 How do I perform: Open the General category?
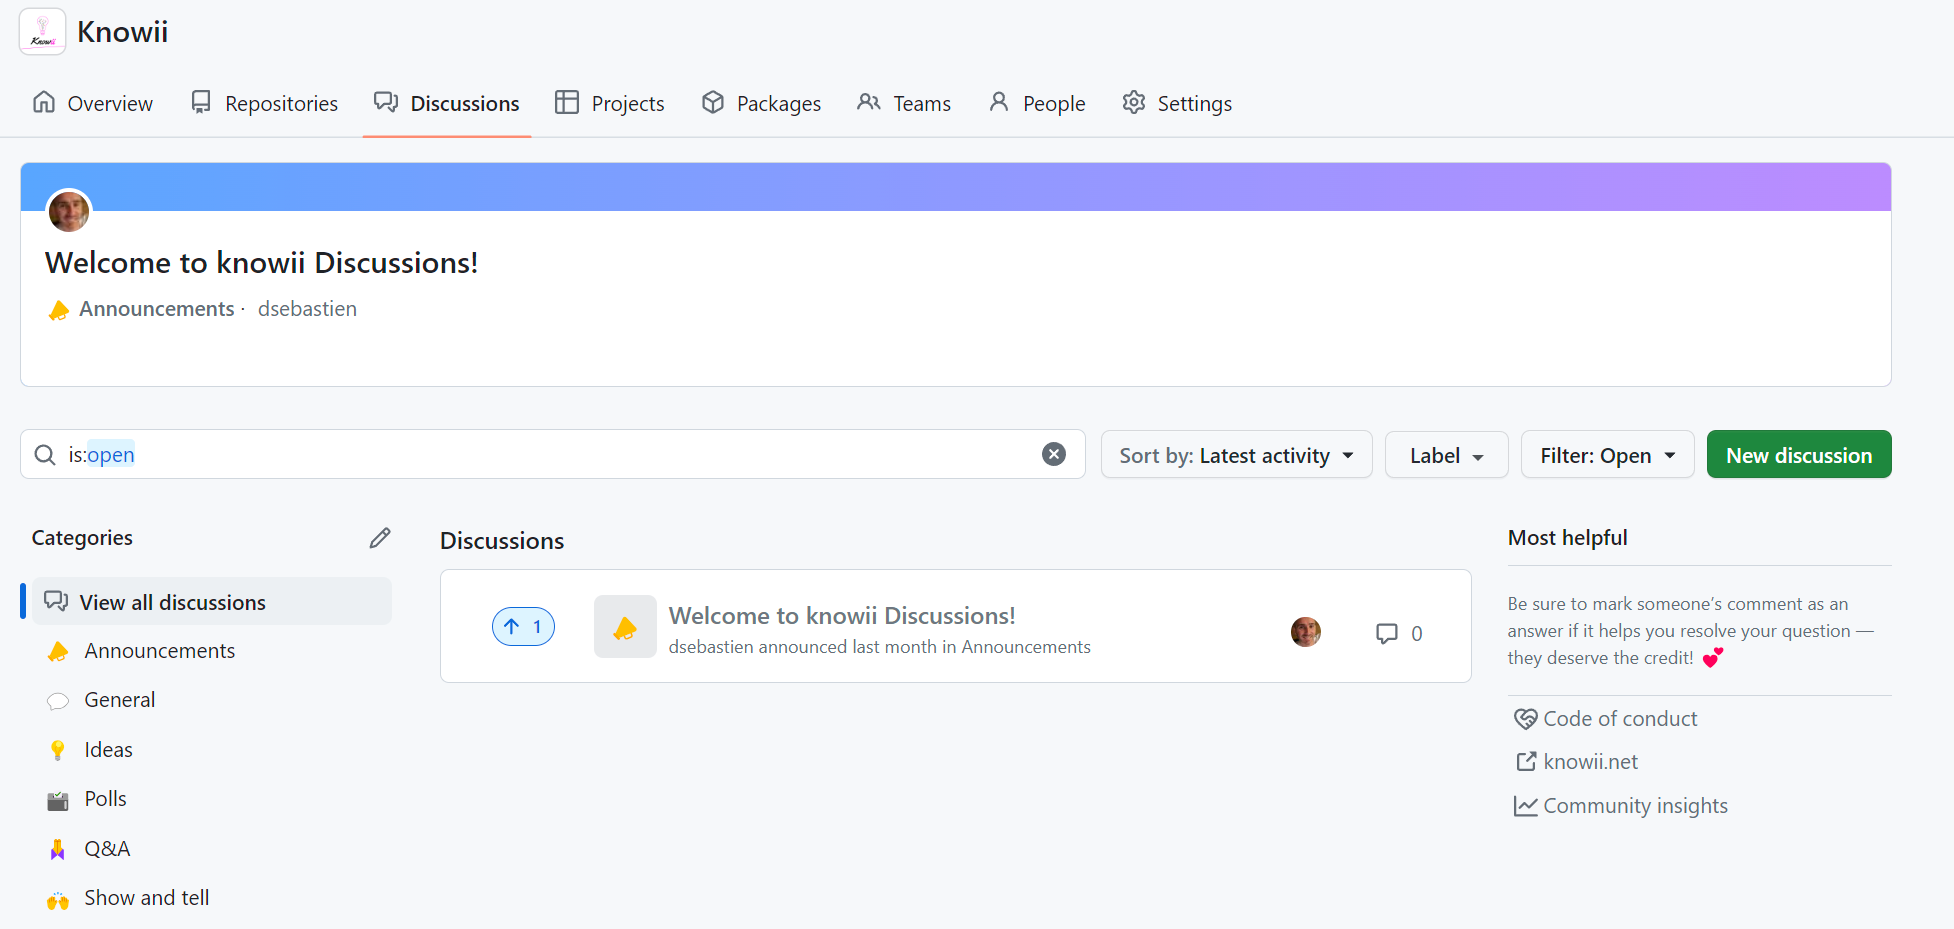coord(120,700)
